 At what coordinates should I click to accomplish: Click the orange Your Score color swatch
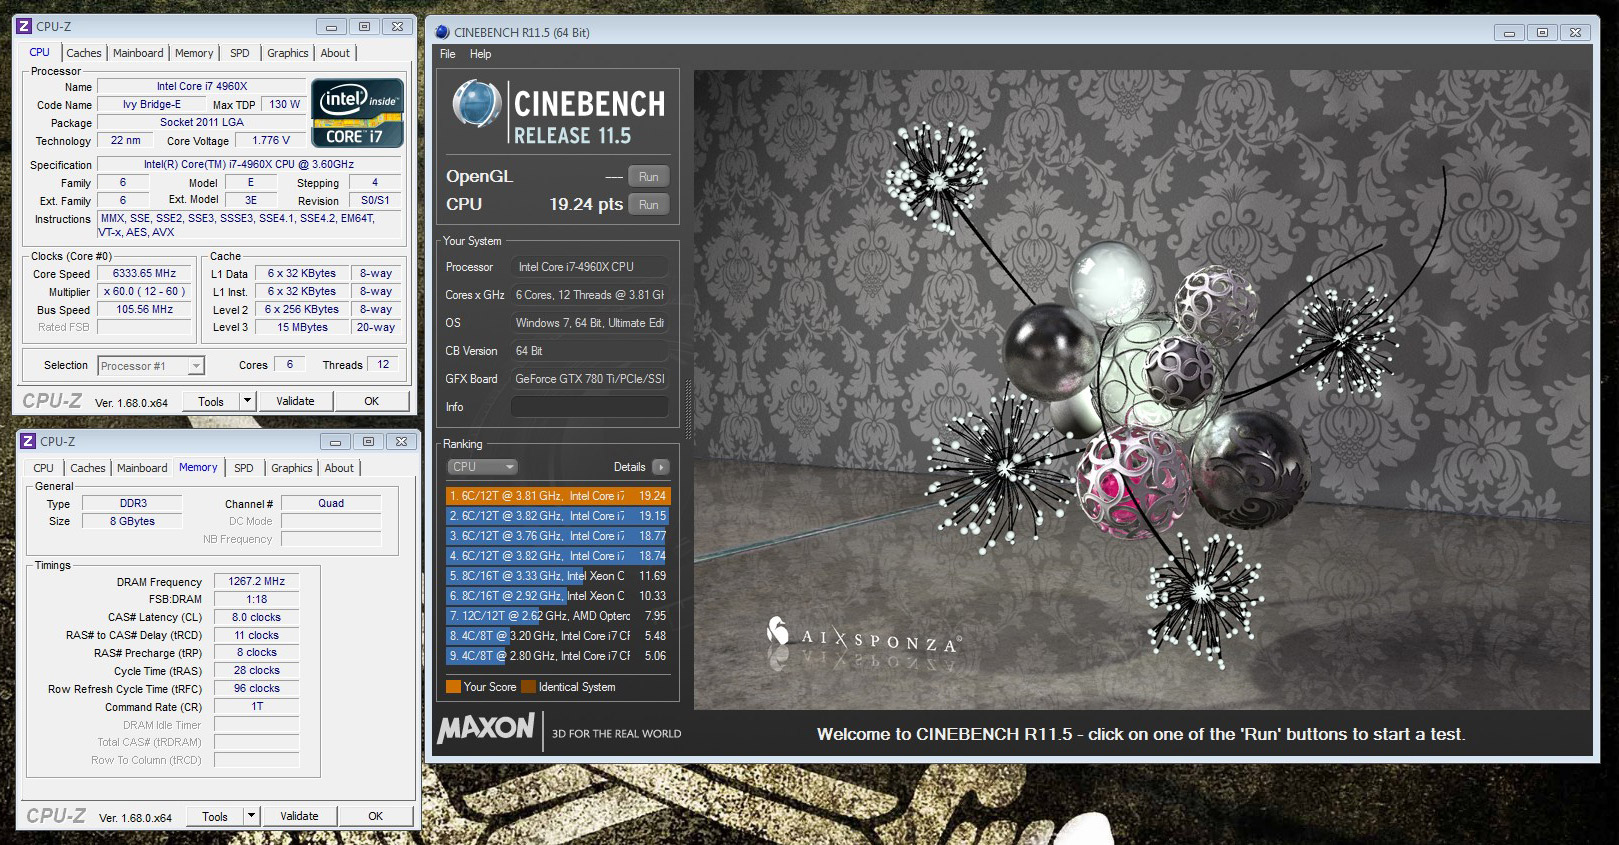[x=453, y=687]
